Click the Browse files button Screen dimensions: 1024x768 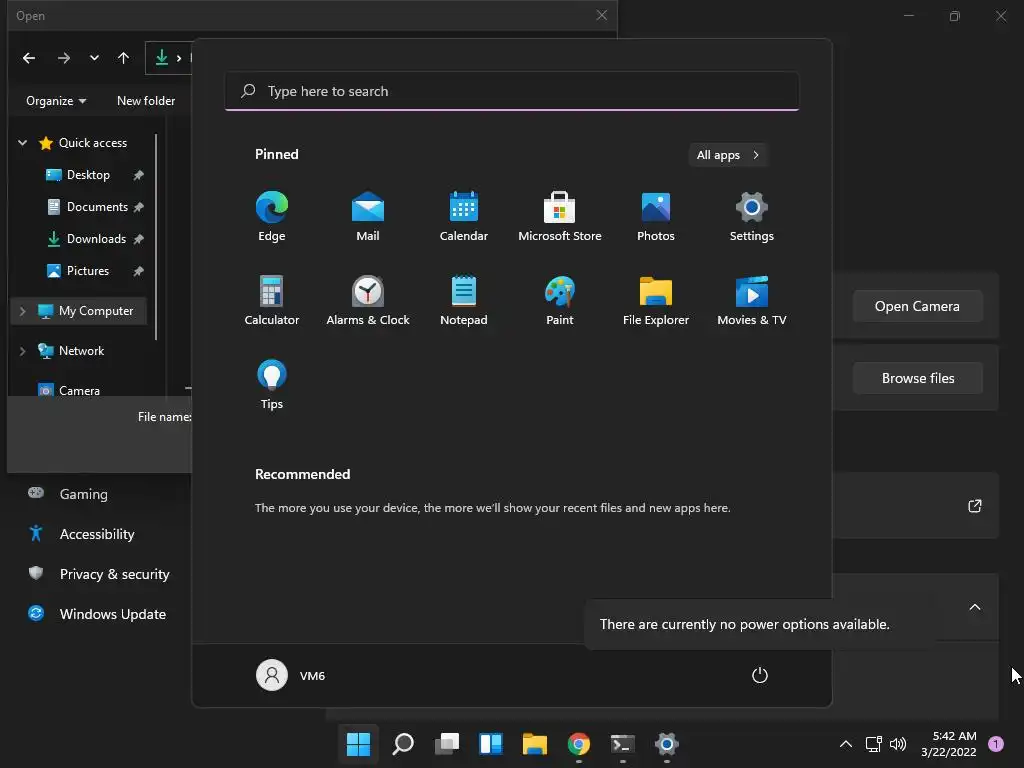[918, 378]
